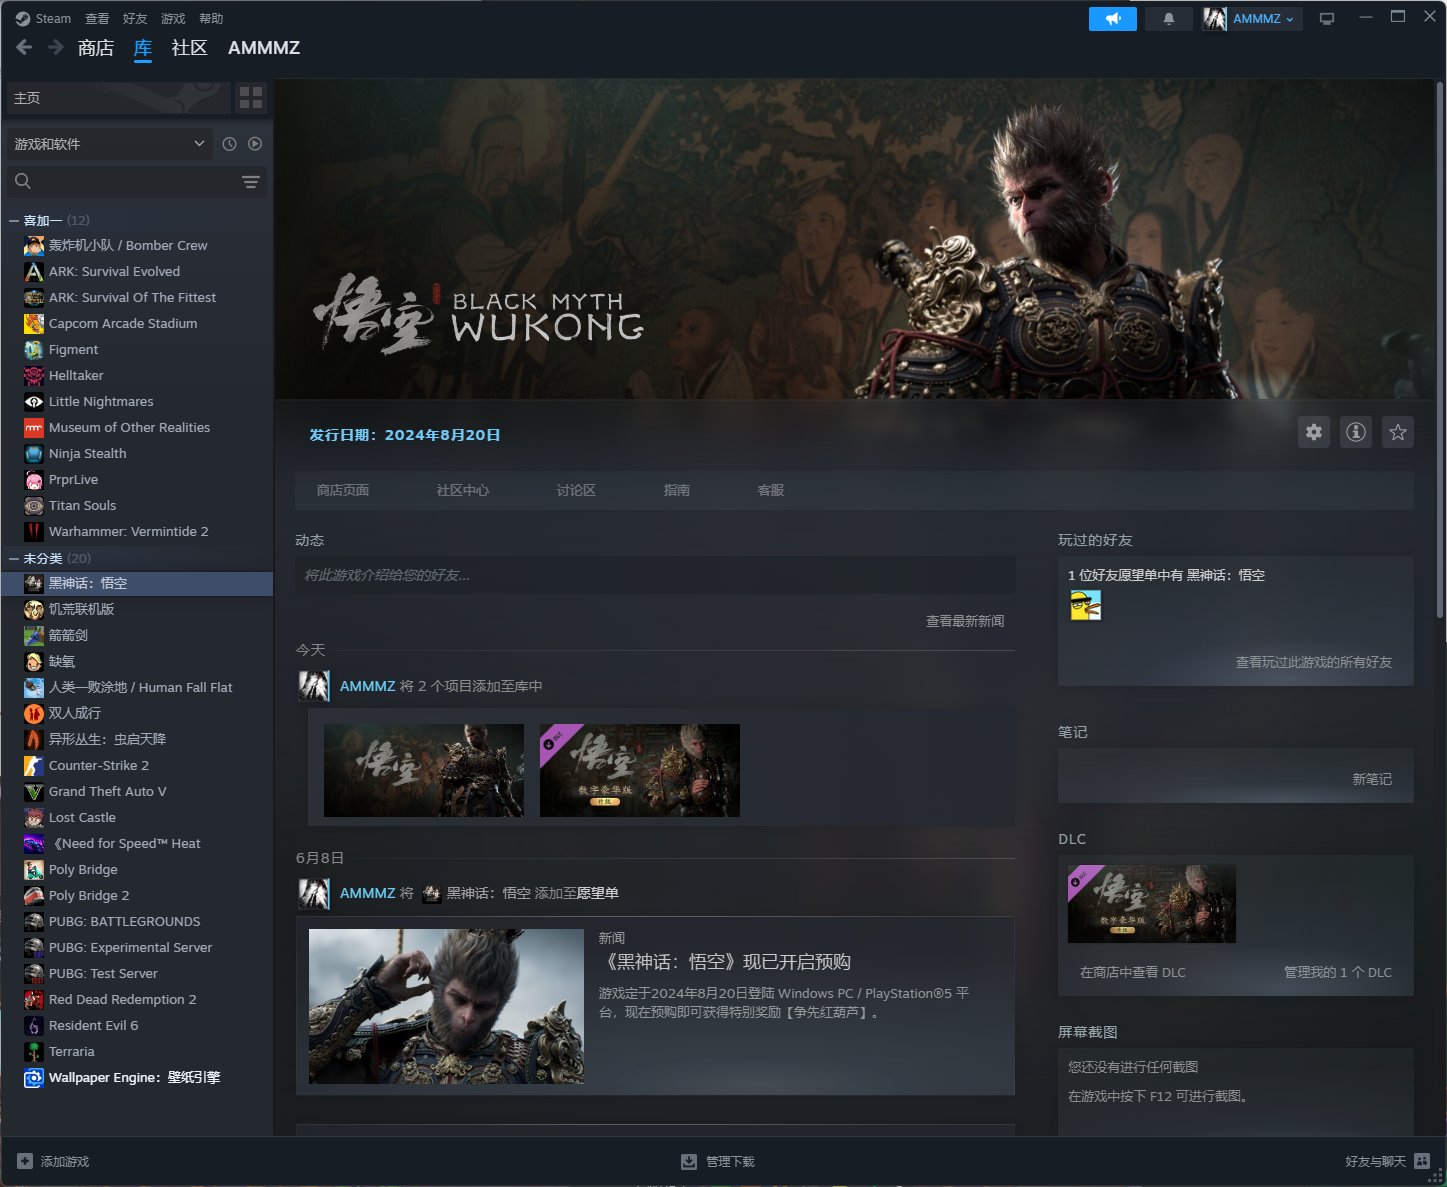Click 查看最新新闻 link
1447x1187 pixels.
pyautogui.click(x=965, y=621)
